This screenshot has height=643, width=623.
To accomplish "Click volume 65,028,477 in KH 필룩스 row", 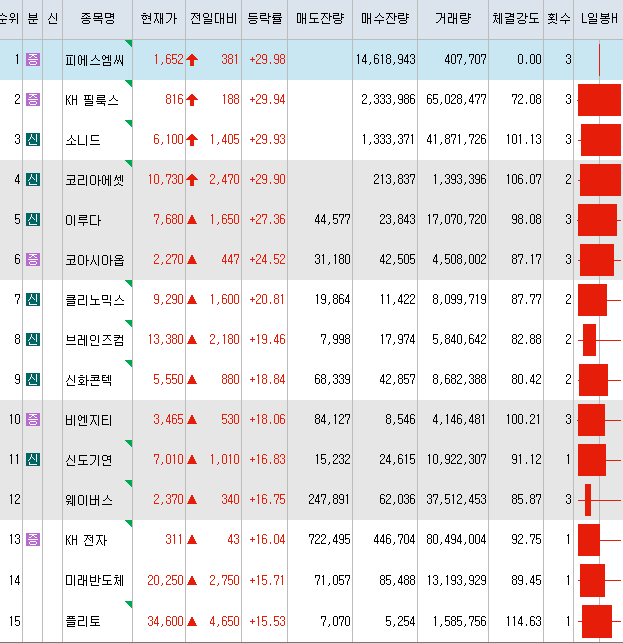I will pyautogui.click(x=456, y=99).
